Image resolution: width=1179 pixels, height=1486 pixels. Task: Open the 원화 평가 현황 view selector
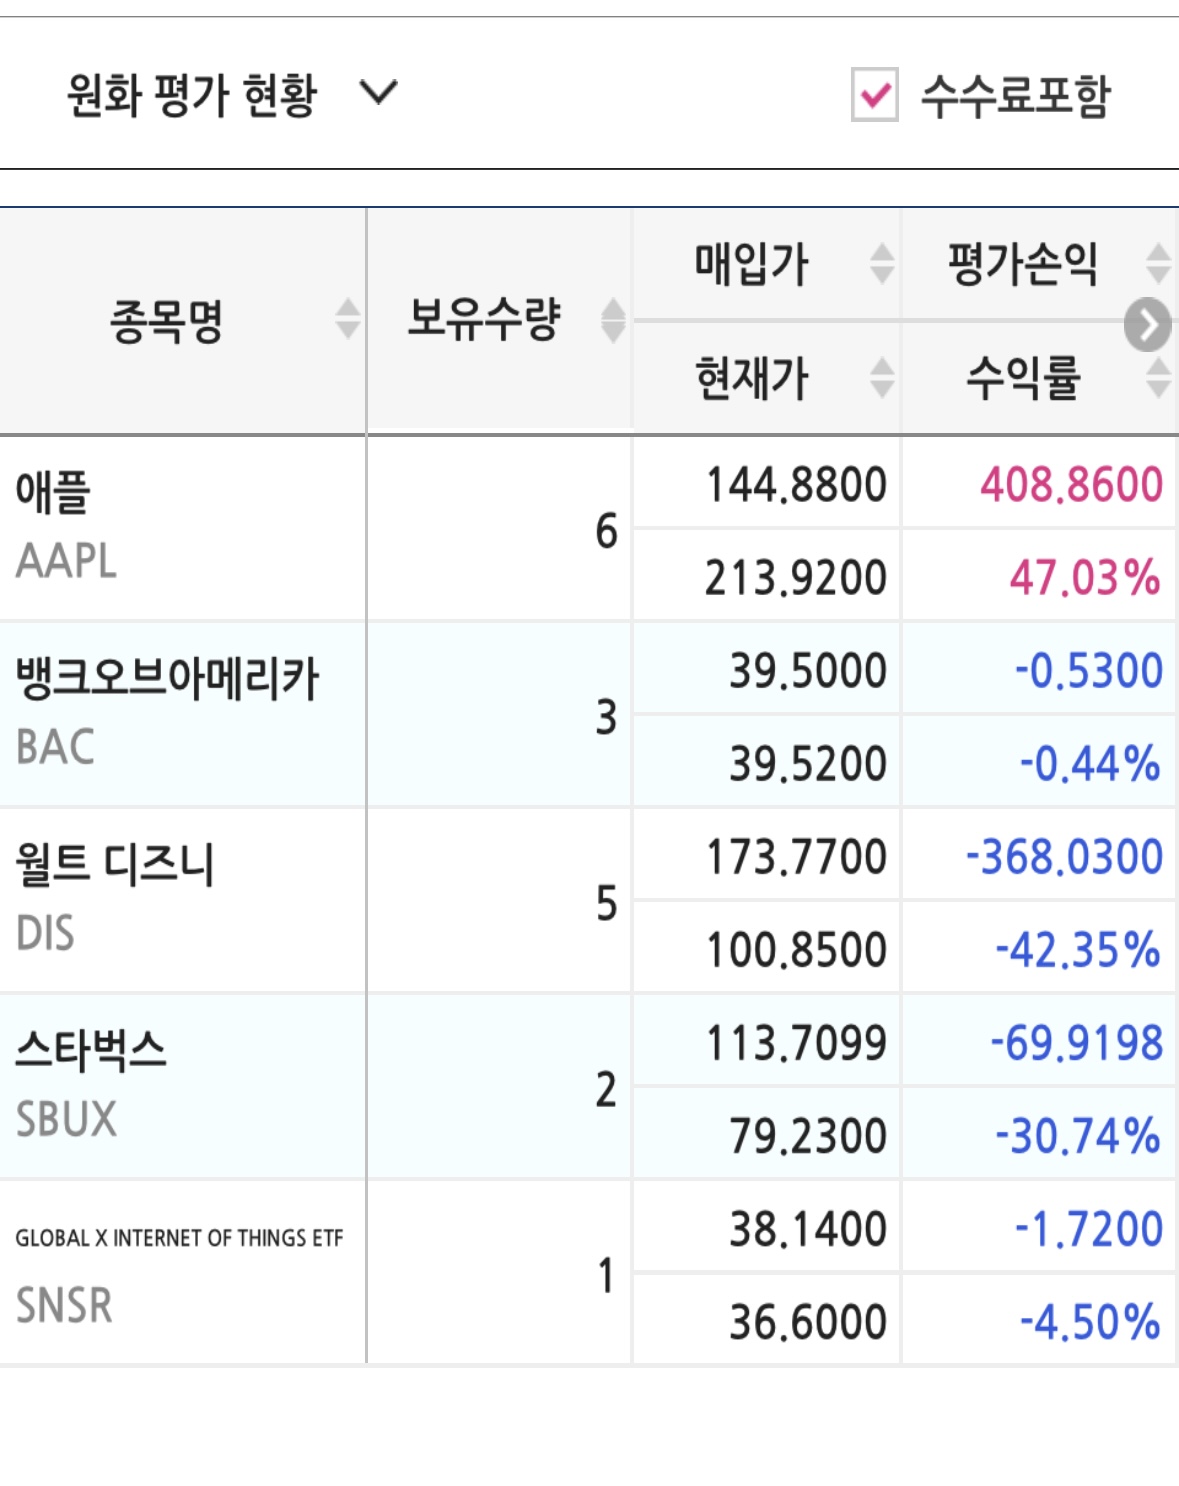191,95
